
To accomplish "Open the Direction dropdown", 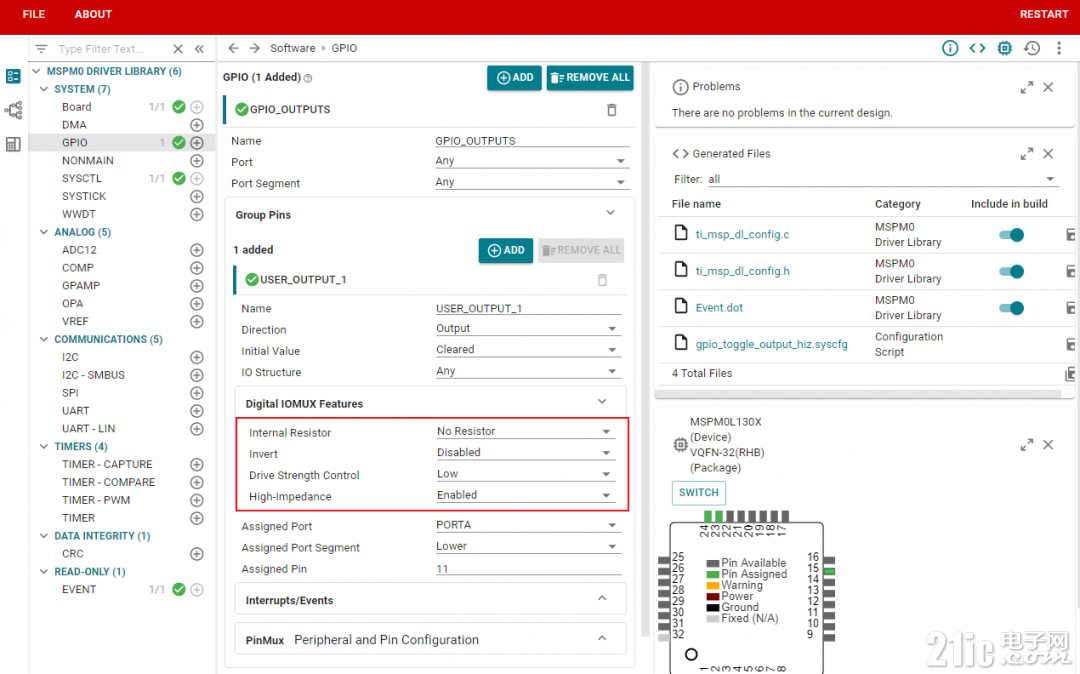I will tap(528, 328).
